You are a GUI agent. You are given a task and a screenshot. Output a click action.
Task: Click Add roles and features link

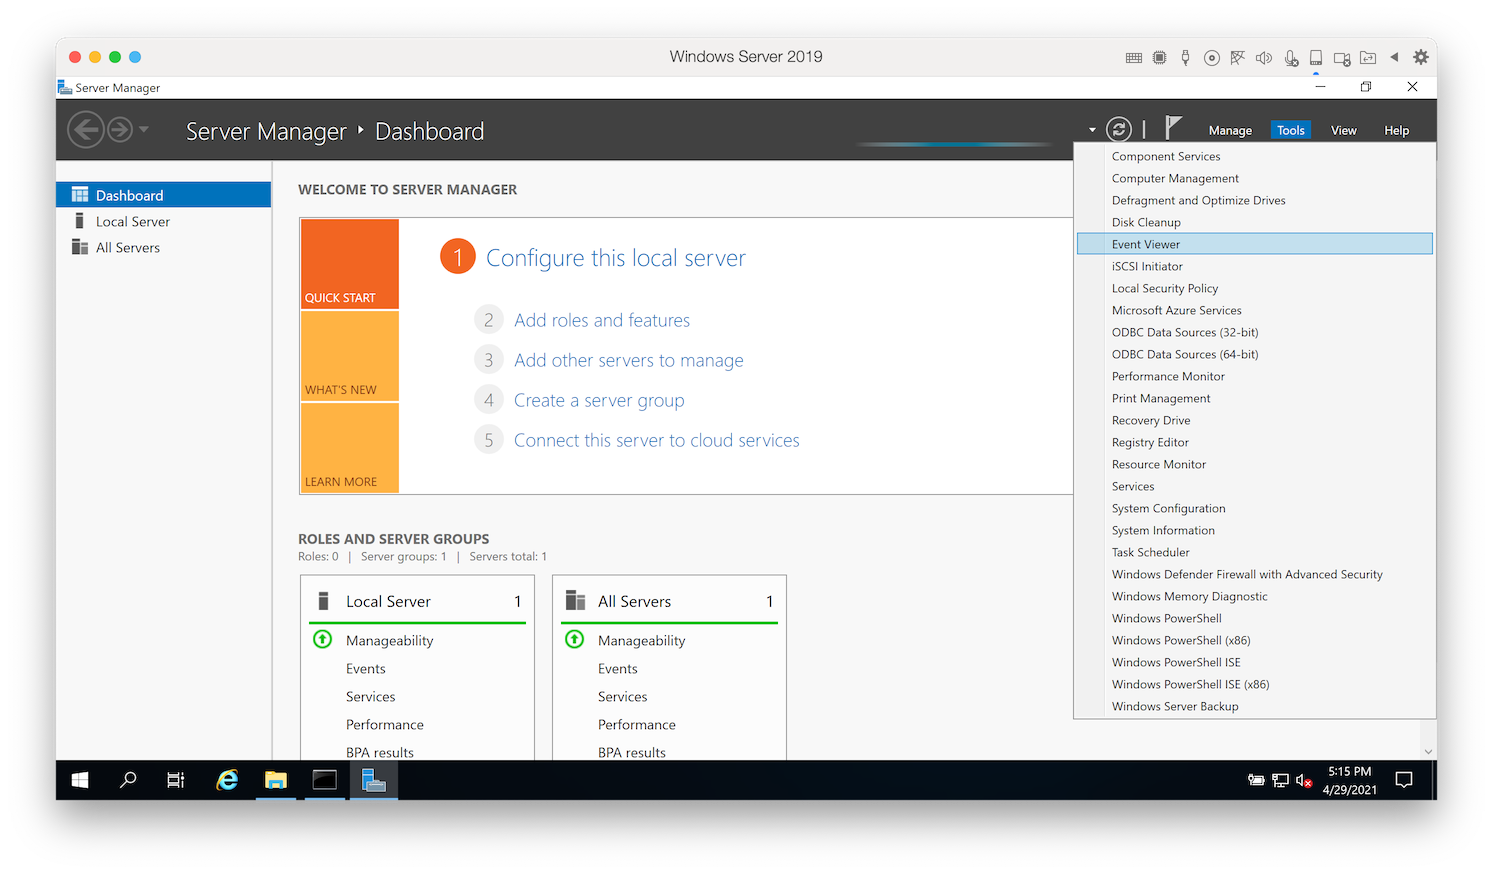(602, 320)
